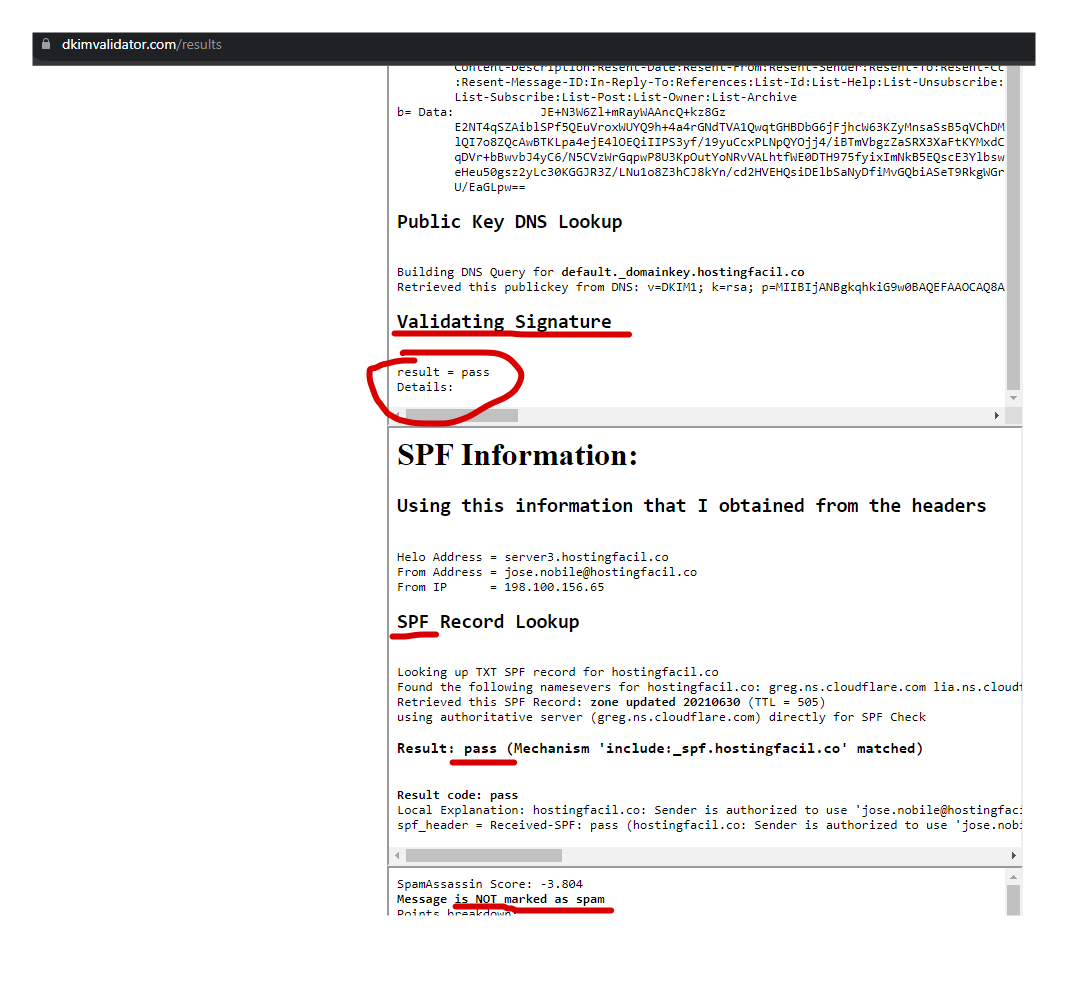This screenshot has width=1068, height=981.
Task: Click the dkimvalidator.com/results URL field
Action: point(142,45)
